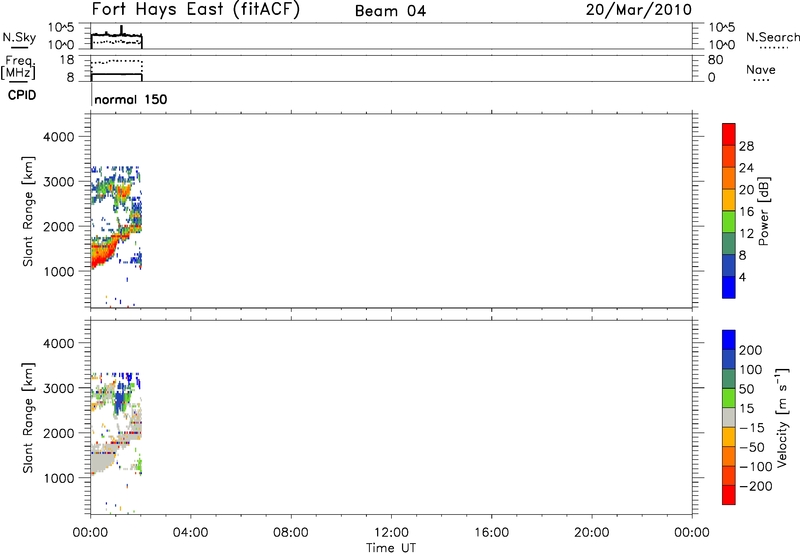The image size is (800, 554).
Task: Click the orange-red power echo near 1500 km
Action: tap(102, 251)
